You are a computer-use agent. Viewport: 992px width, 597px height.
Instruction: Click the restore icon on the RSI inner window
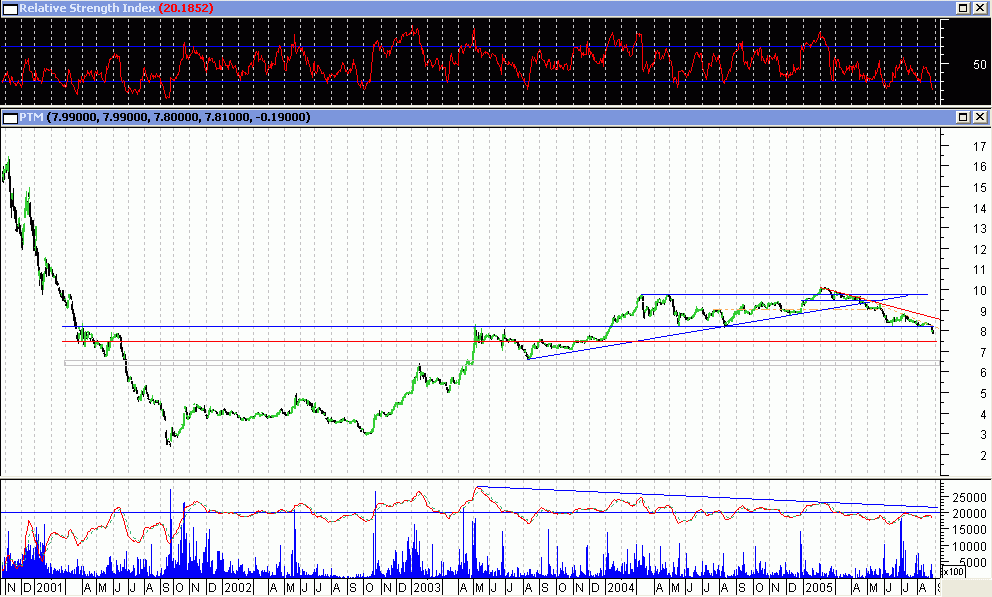pyautogui.click(x=962, y=8)
